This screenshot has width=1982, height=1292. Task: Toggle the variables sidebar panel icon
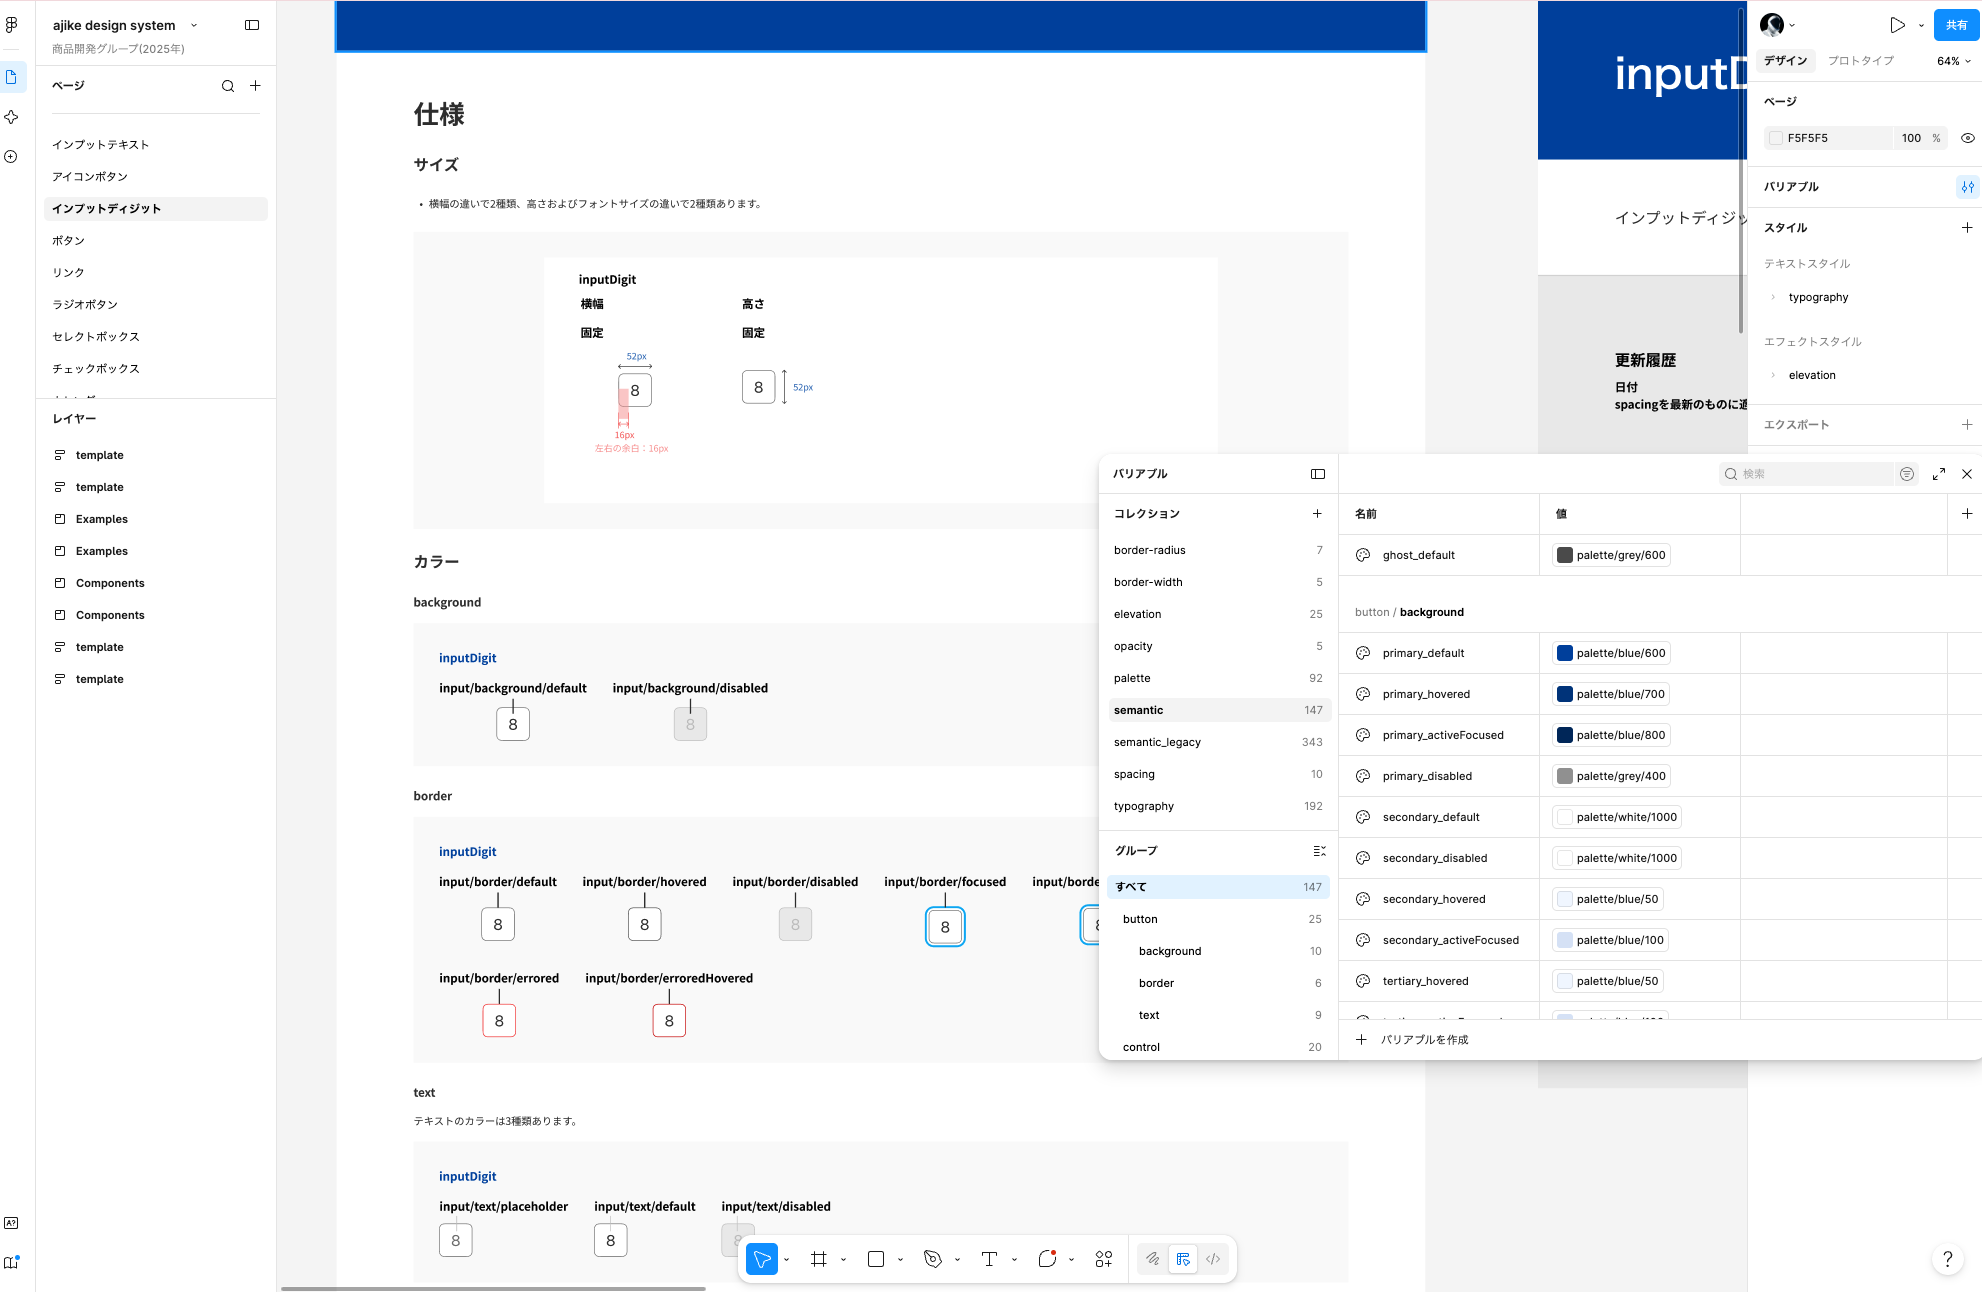click(1318, 474)
